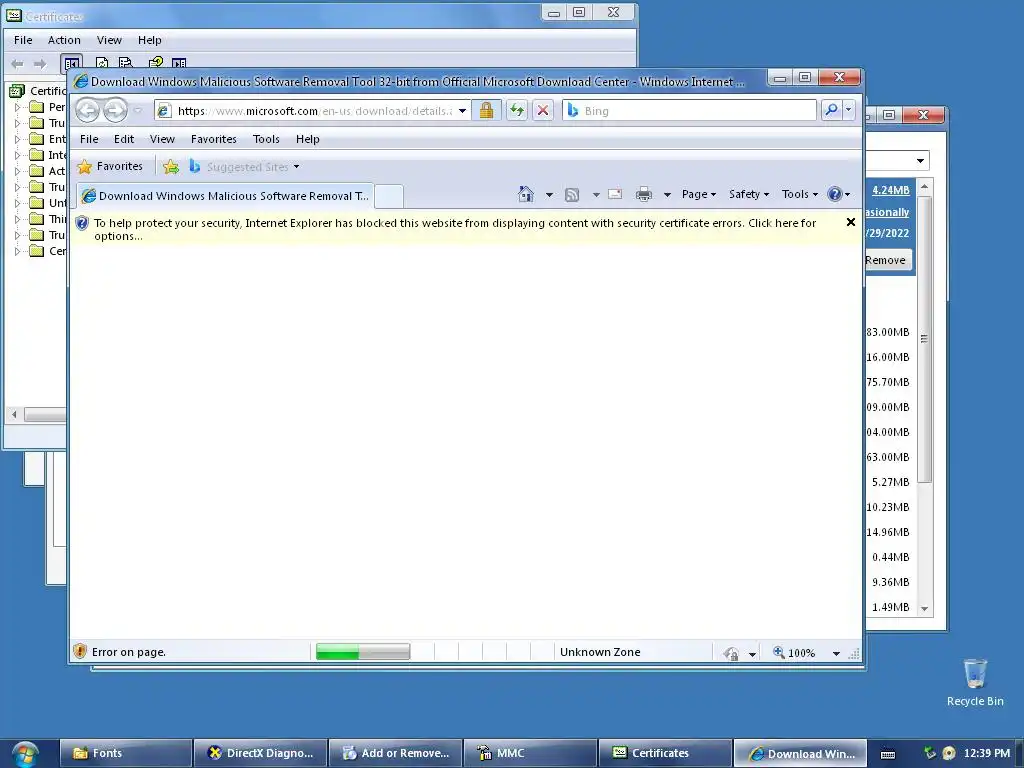1024x768 pixels.
Task: Click Show/Hide Console Tree icon in Certificates window
Action: [x=71, y=63]
